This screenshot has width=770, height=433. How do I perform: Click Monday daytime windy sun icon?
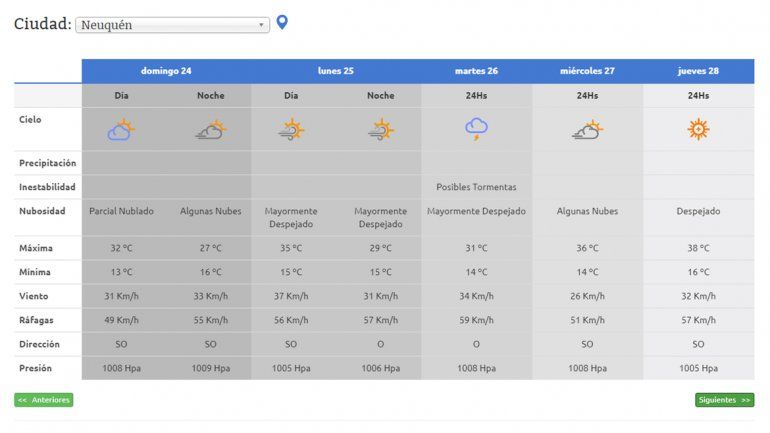(291, 129)
